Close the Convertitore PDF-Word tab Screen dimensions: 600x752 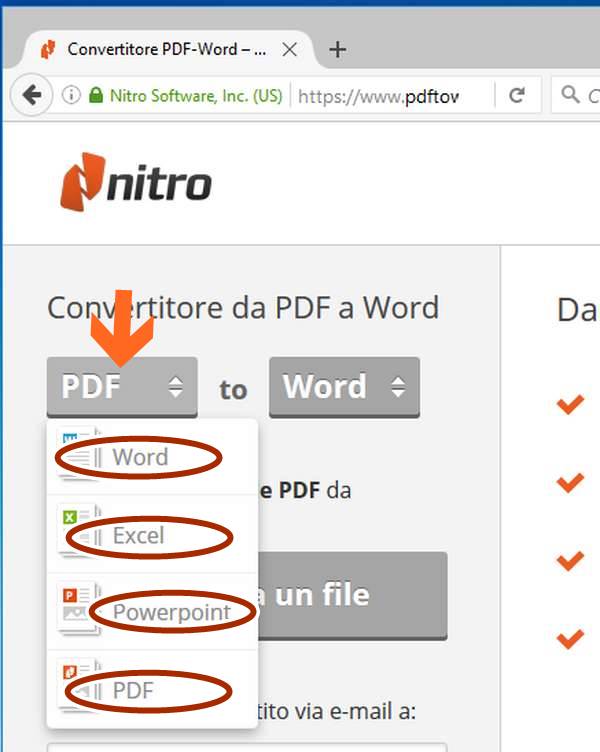[289, 49]
